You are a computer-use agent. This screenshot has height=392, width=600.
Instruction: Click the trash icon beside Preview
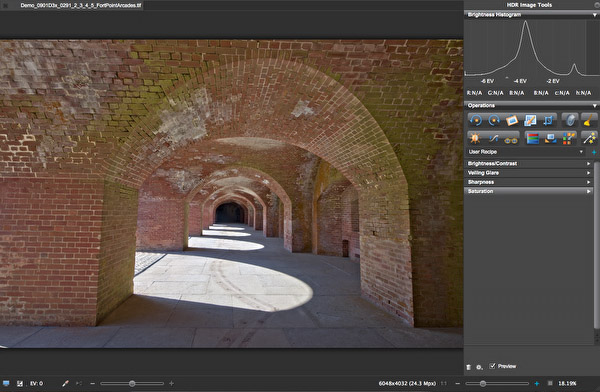(469, 367)
